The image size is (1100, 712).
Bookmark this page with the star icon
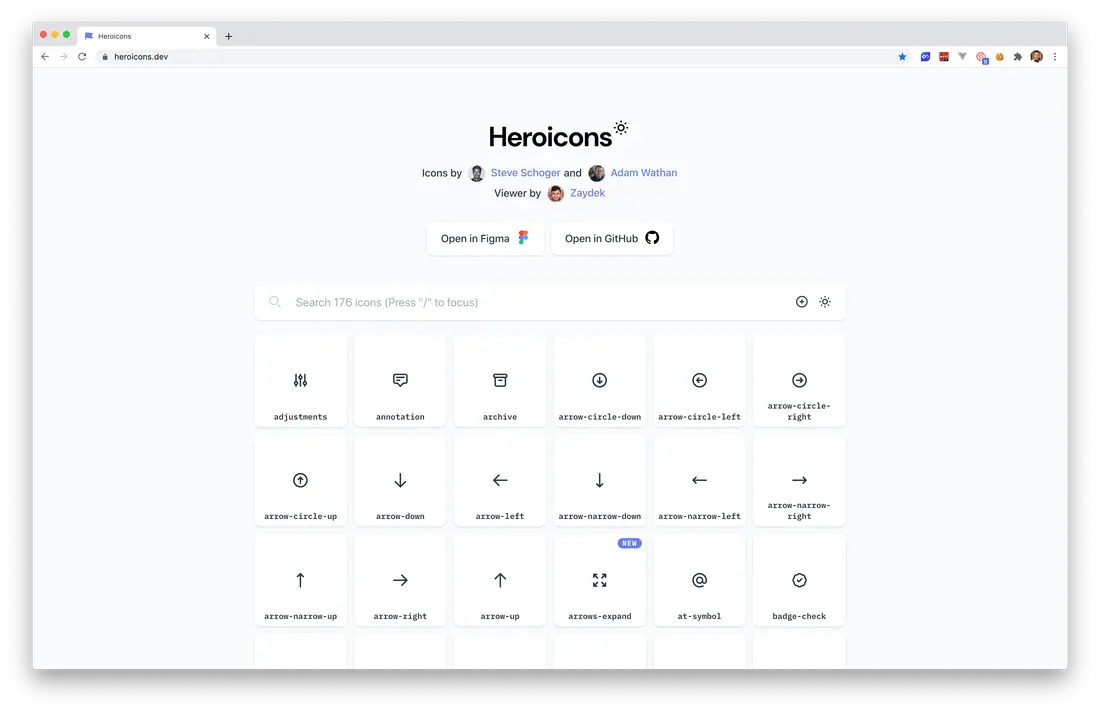point(902,57)
